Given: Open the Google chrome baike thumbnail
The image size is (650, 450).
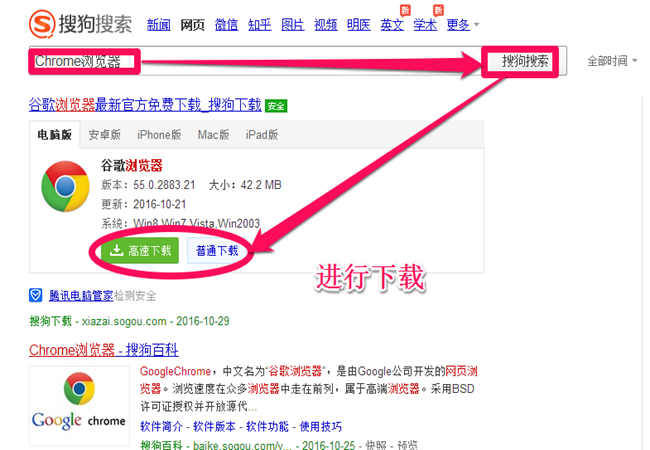Looking at the screenshot, I should [79, 405].
